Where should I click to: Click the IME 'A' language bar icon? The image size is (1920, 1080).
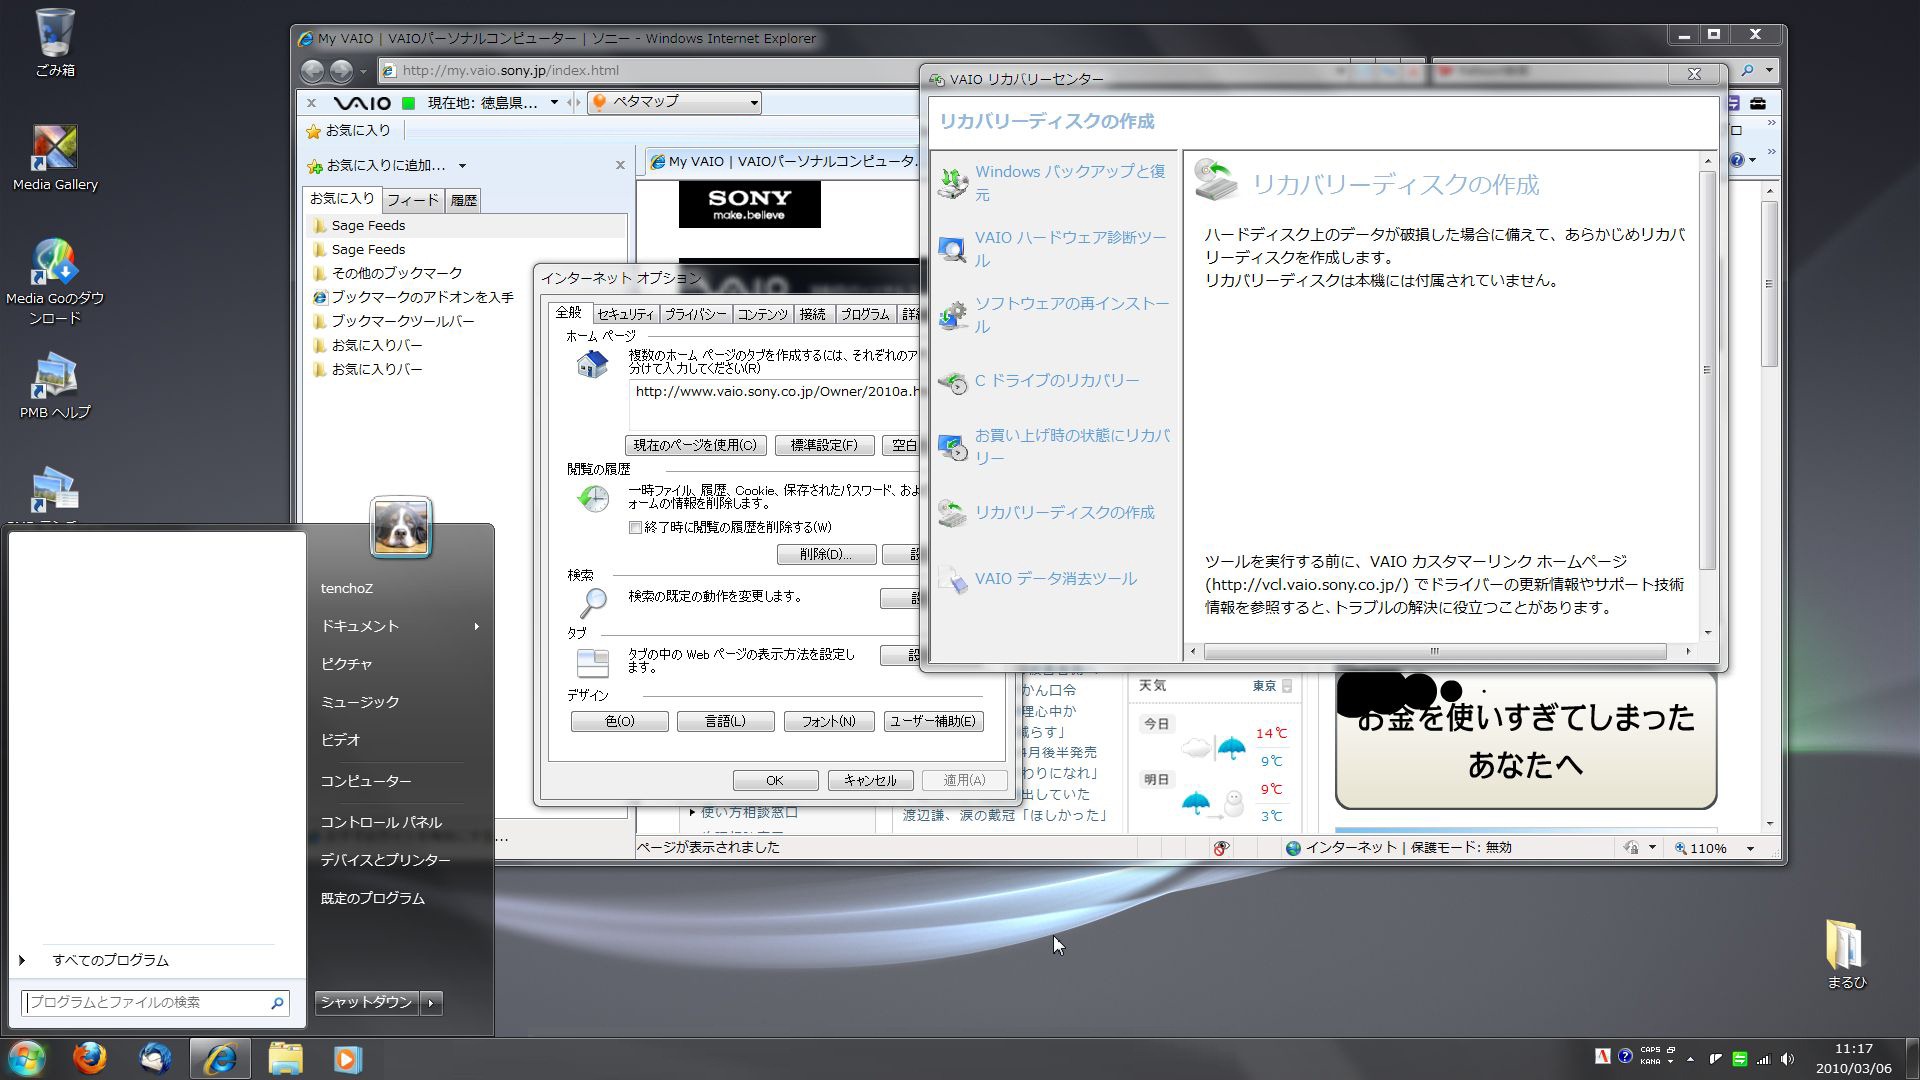(1602, 1056)
